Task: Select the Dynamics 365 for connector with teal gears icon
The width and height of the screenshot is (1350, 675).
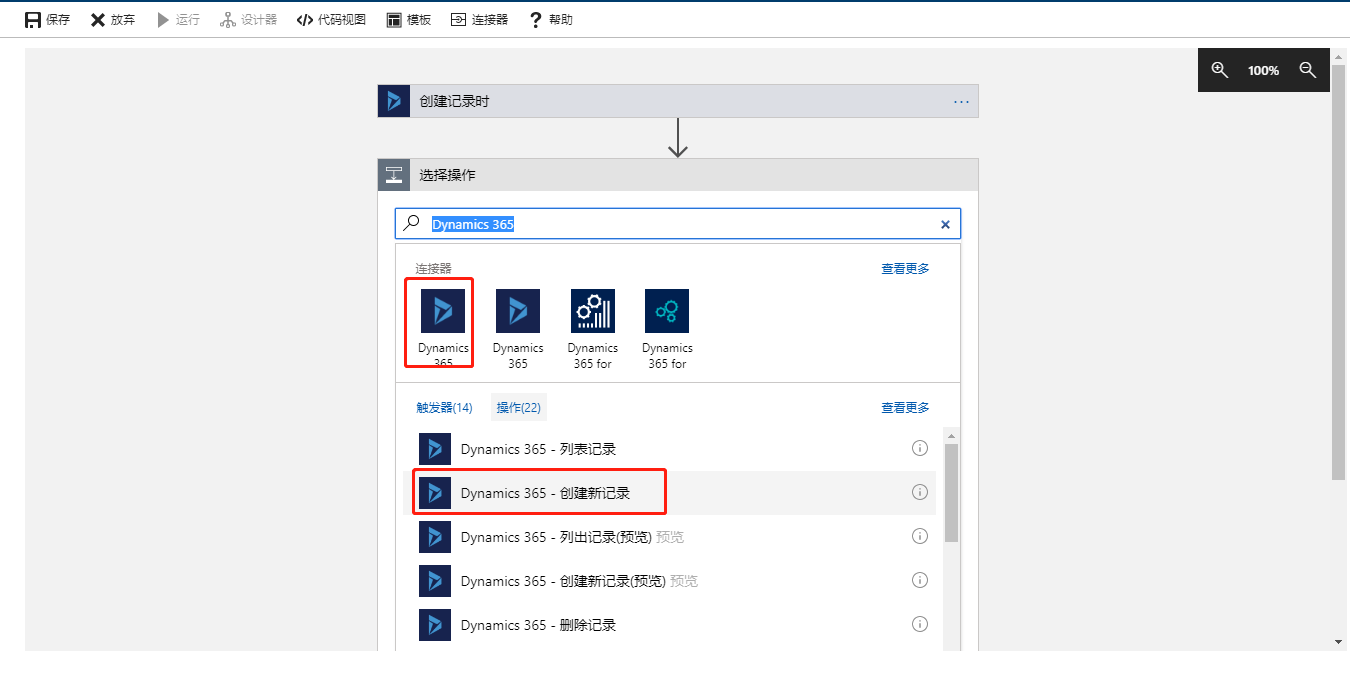Action: coord(667,328)
